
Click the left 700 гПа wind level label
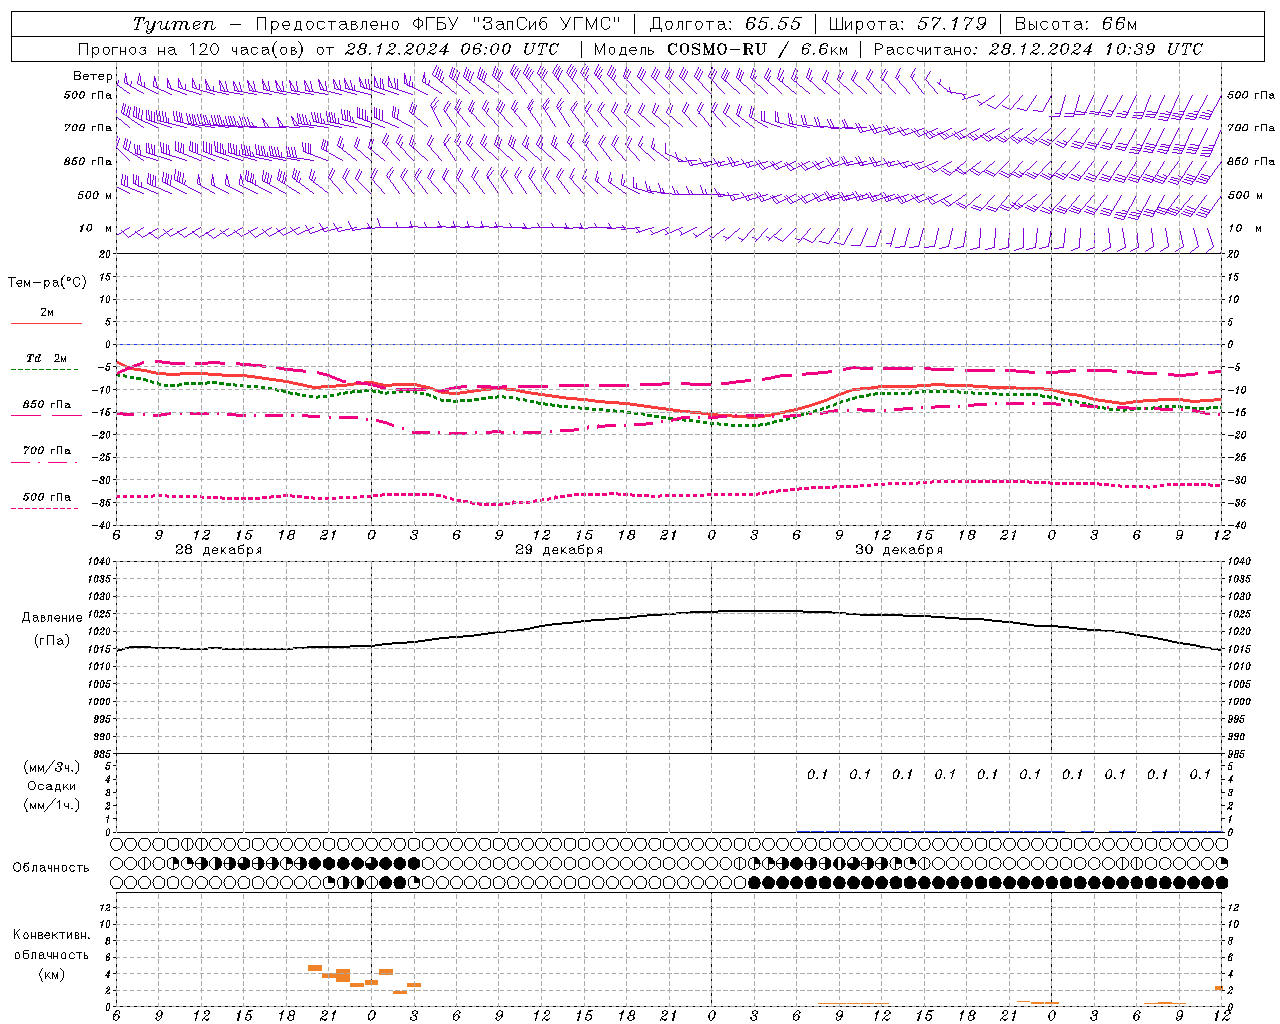88,128
